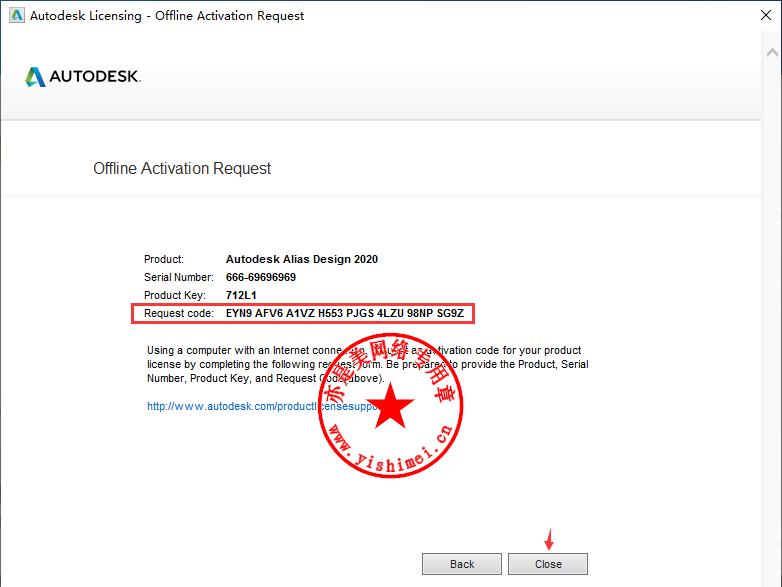Click the Autodesk icon in the title bar
The image size is (782, 587).
click(14, 15)
